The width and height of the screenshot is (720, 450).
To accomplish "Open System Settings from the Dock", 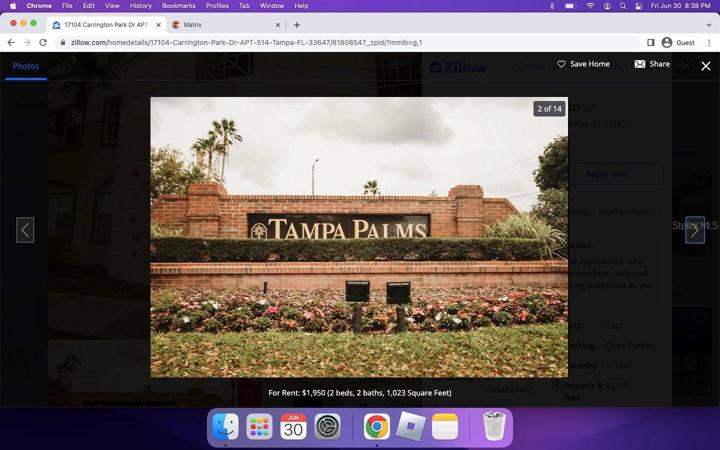I will [x=328, y=427].
